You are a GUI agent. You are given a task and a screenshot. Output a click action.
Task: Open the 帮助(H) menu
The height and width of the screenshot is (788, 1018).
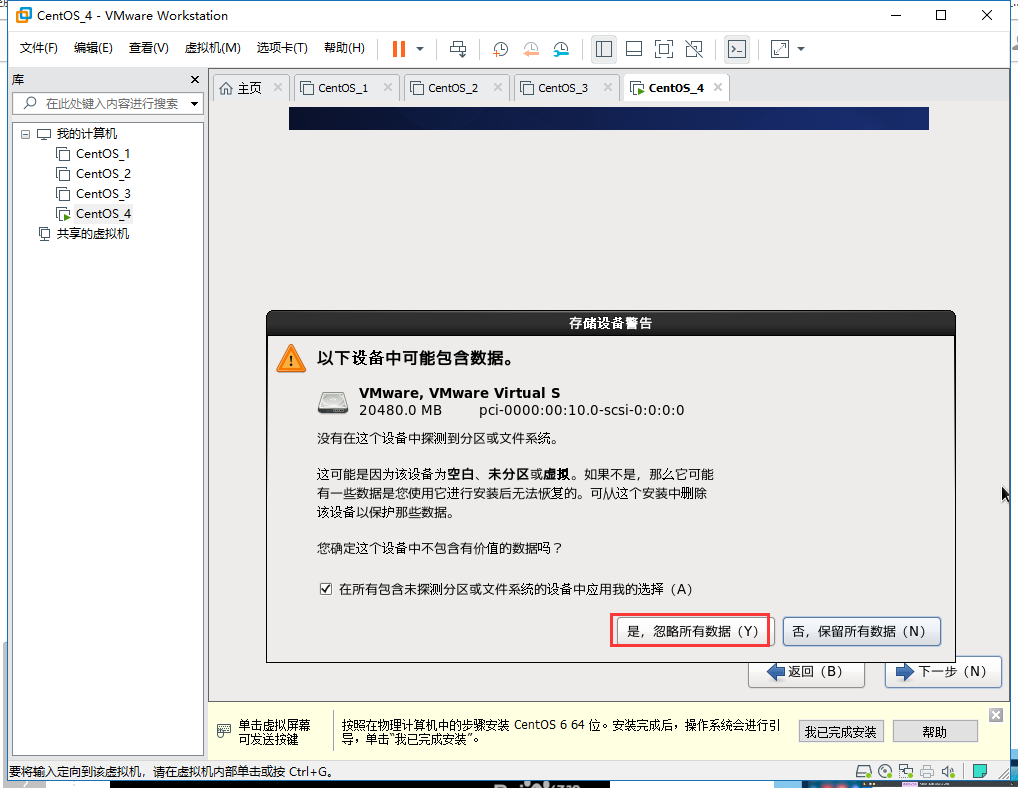344,48
